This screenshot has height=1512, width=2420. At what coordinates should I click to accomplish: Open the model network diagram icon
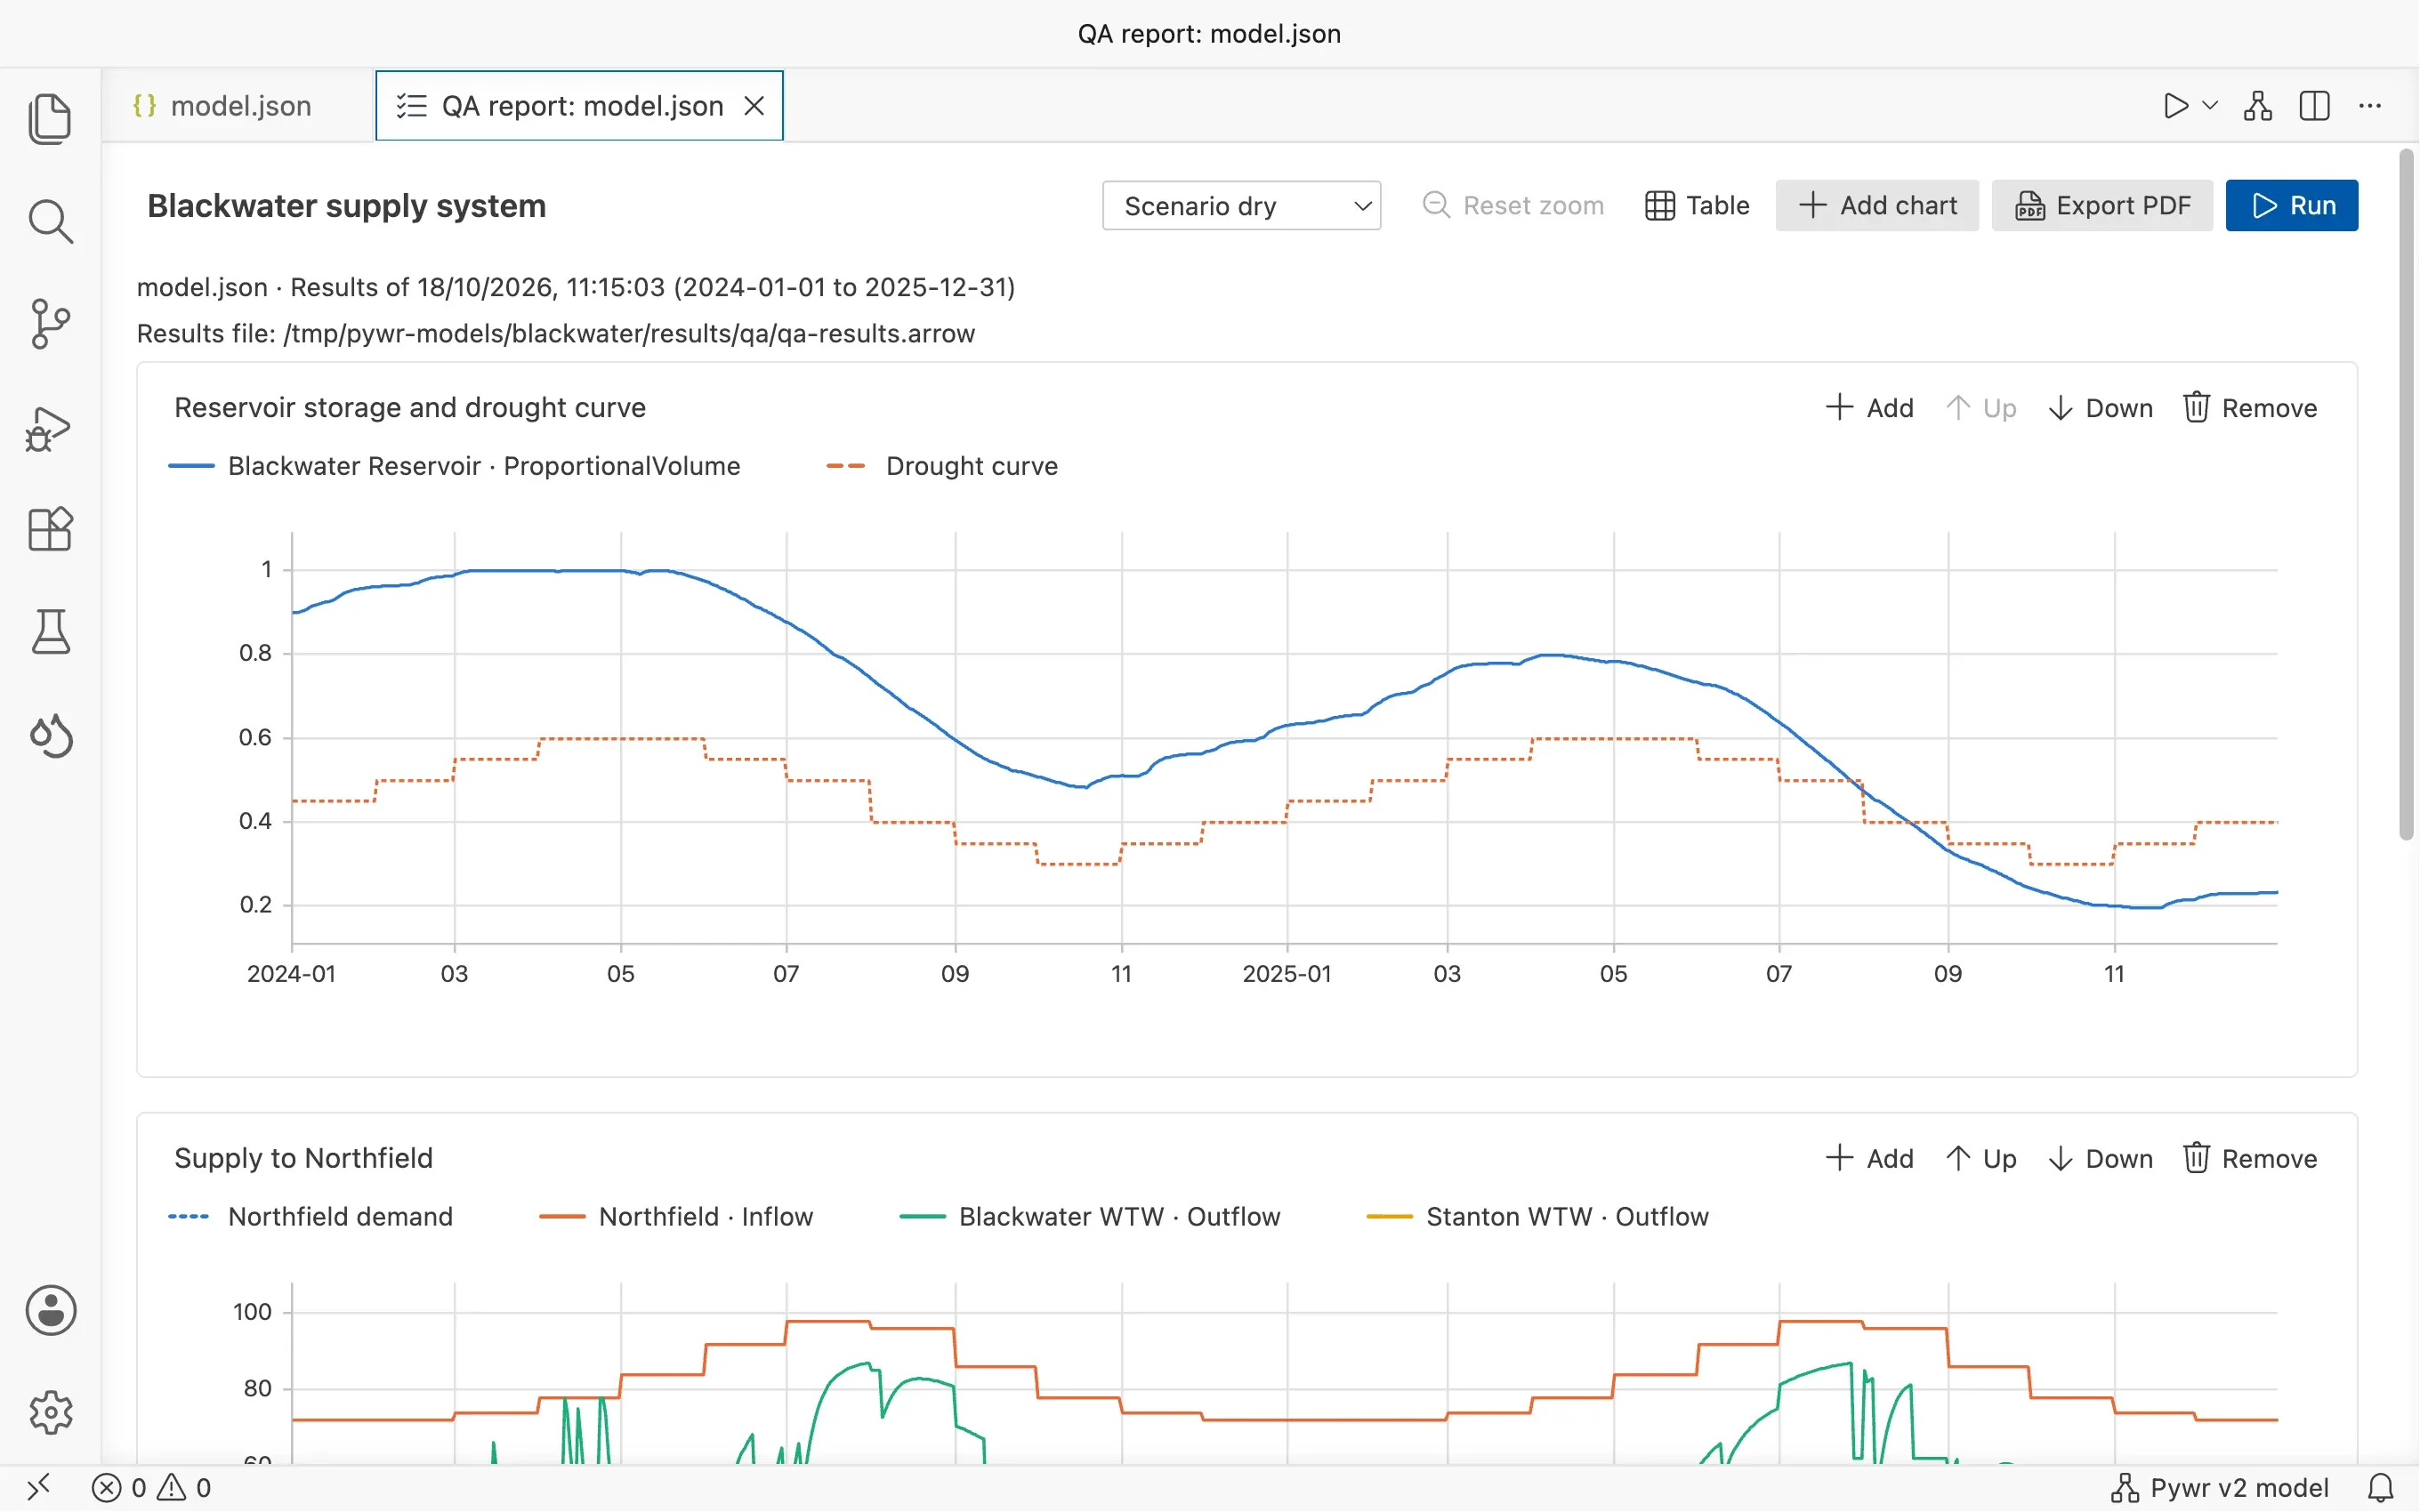2257,106
